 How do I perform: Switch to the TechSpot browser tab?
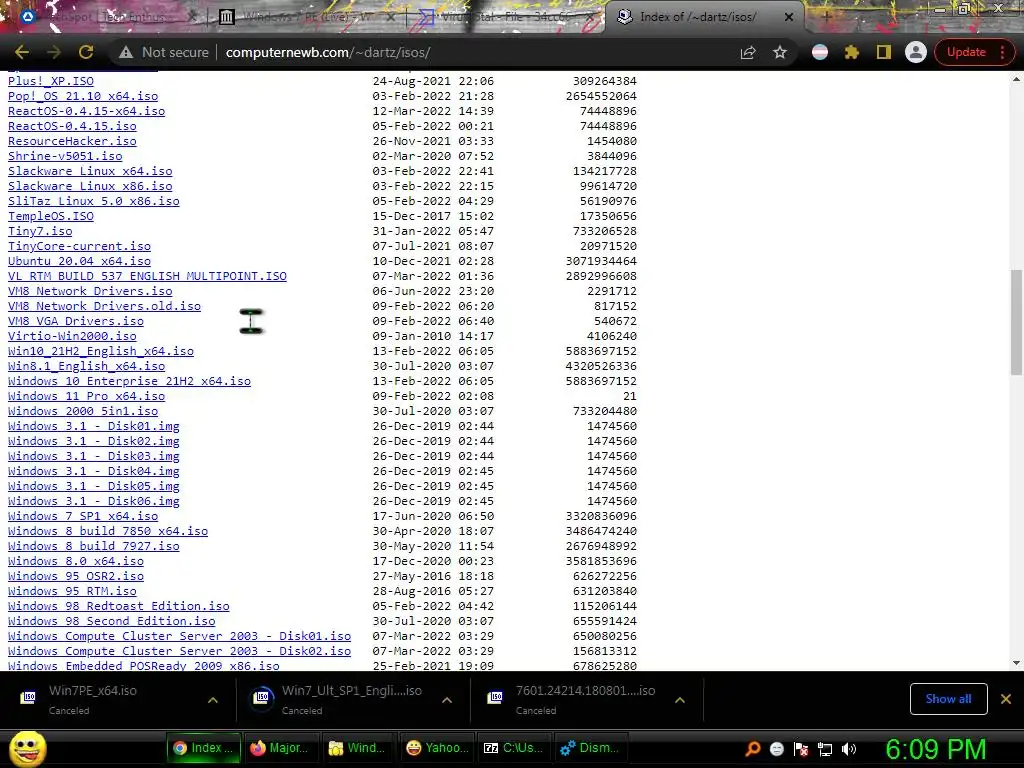pos(108,18)
